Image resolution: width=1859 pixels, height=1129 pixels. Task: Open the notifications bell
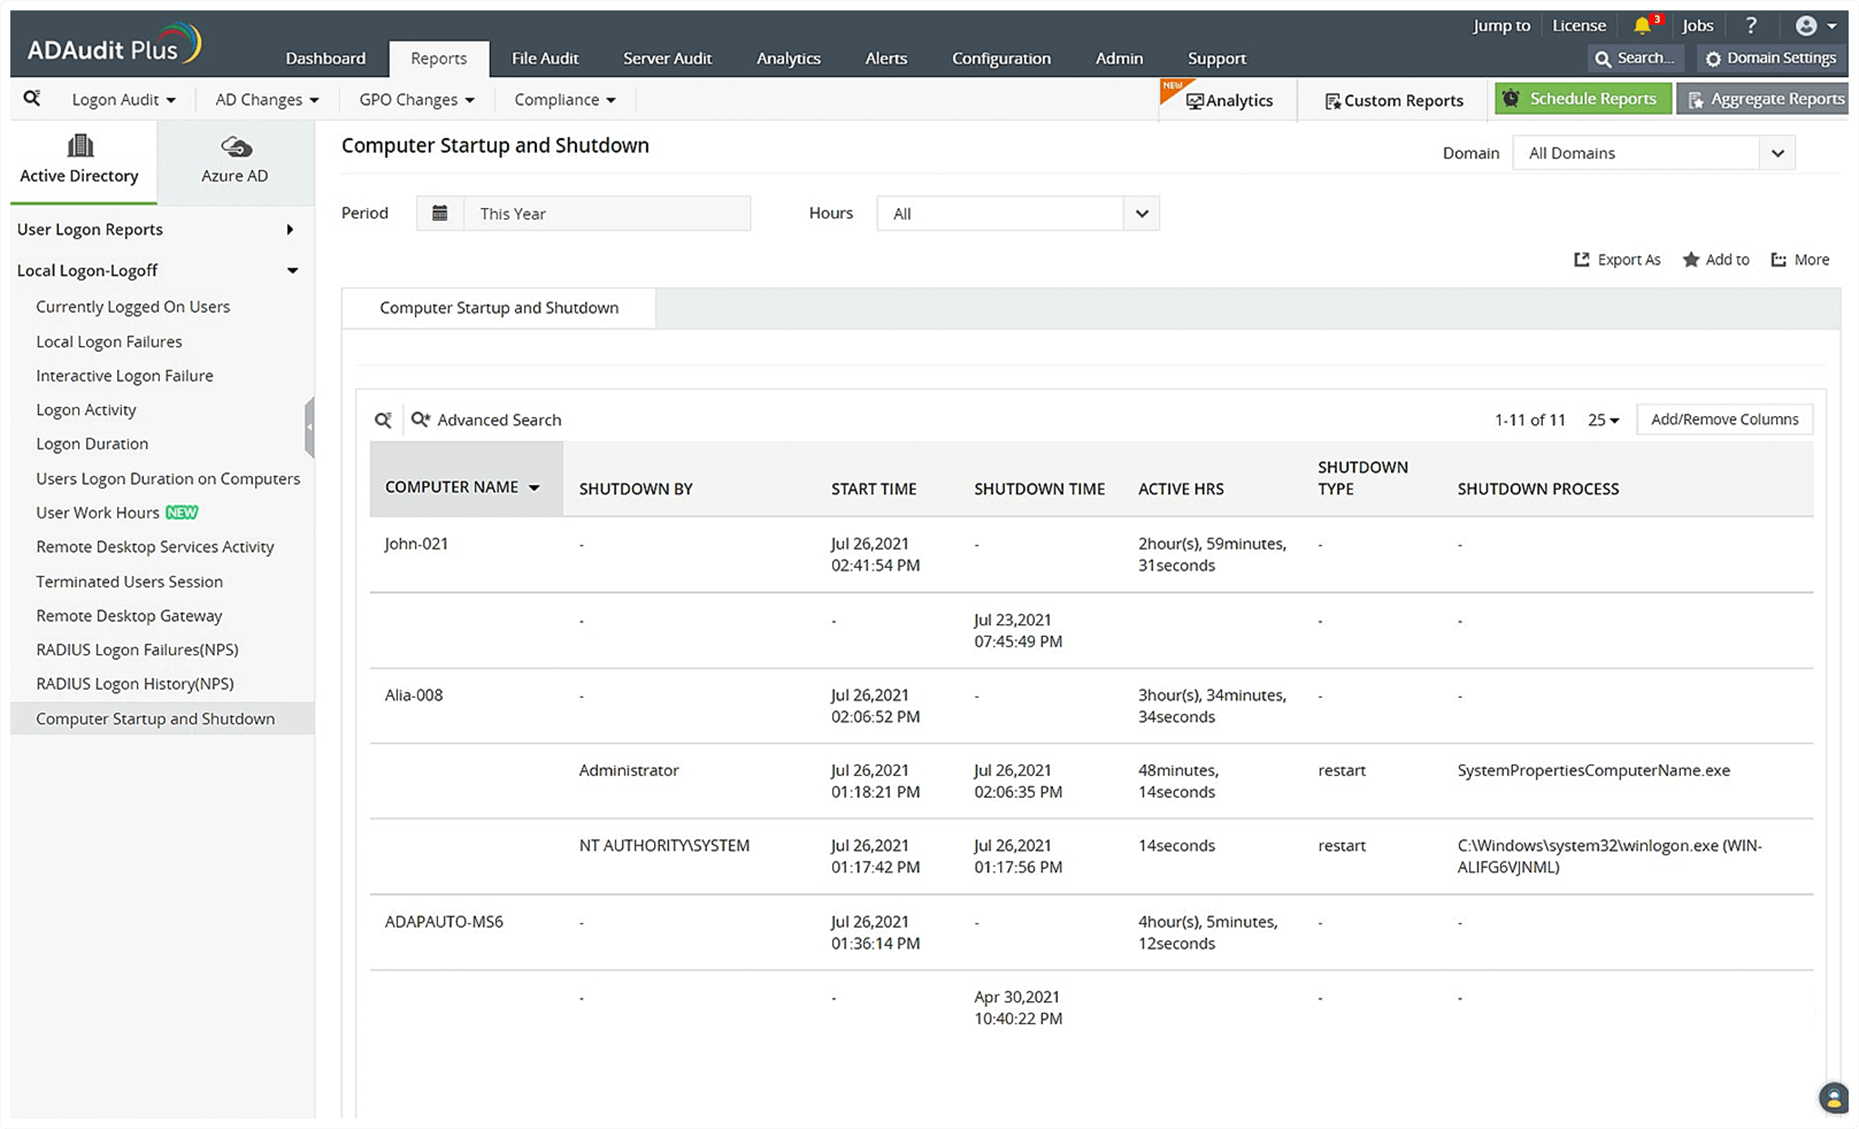coord(1643,25)
